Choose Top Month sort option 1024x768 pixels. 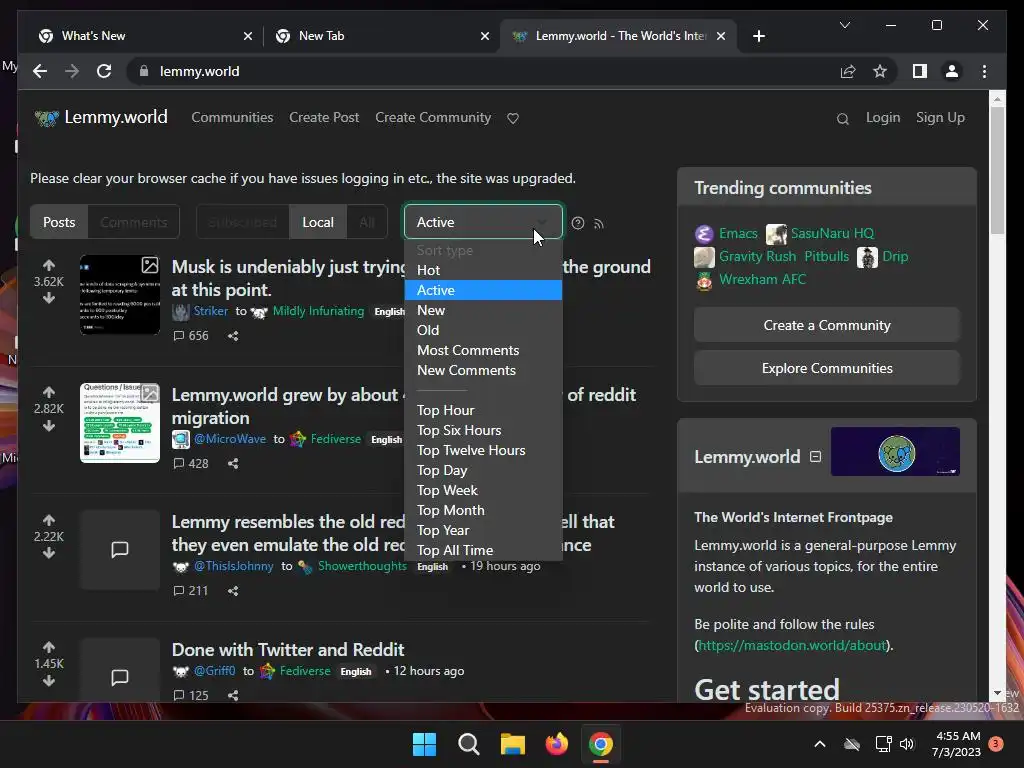click(483, 511)
